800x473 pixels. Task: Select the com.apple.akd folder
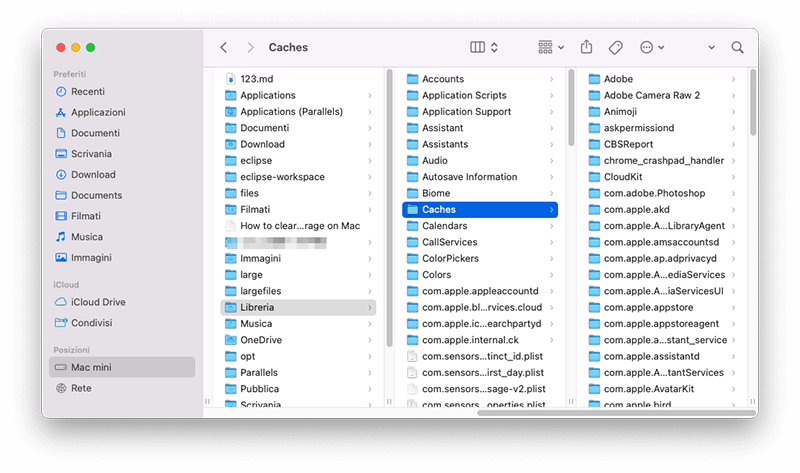662,210
